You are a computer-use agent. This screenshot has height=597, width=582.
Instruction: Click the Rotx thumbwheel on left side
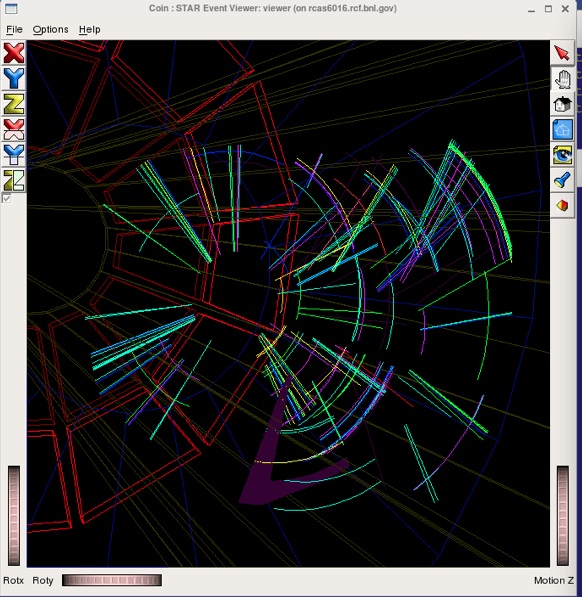(x=14, y=516)
